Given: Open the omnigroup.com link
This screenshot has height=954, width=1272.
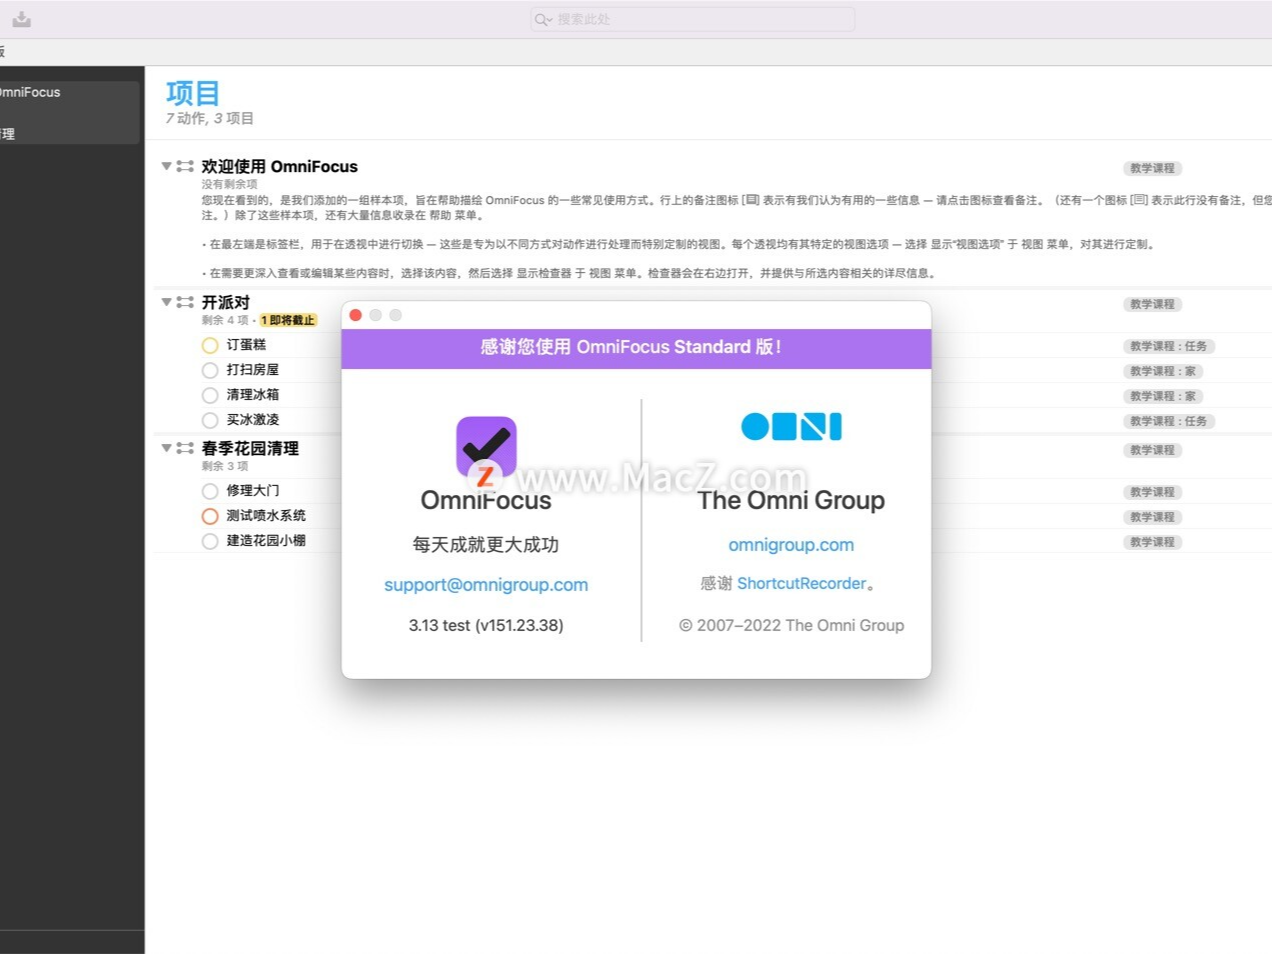Looking at the screenshot, I should (x=791, y=544).
